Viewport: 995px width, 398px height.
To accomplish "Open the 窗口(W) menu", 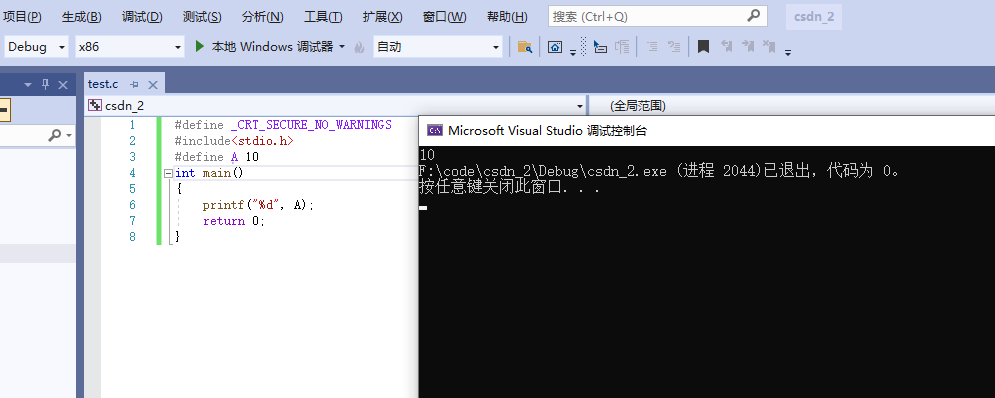I will [x=444, y=17].
